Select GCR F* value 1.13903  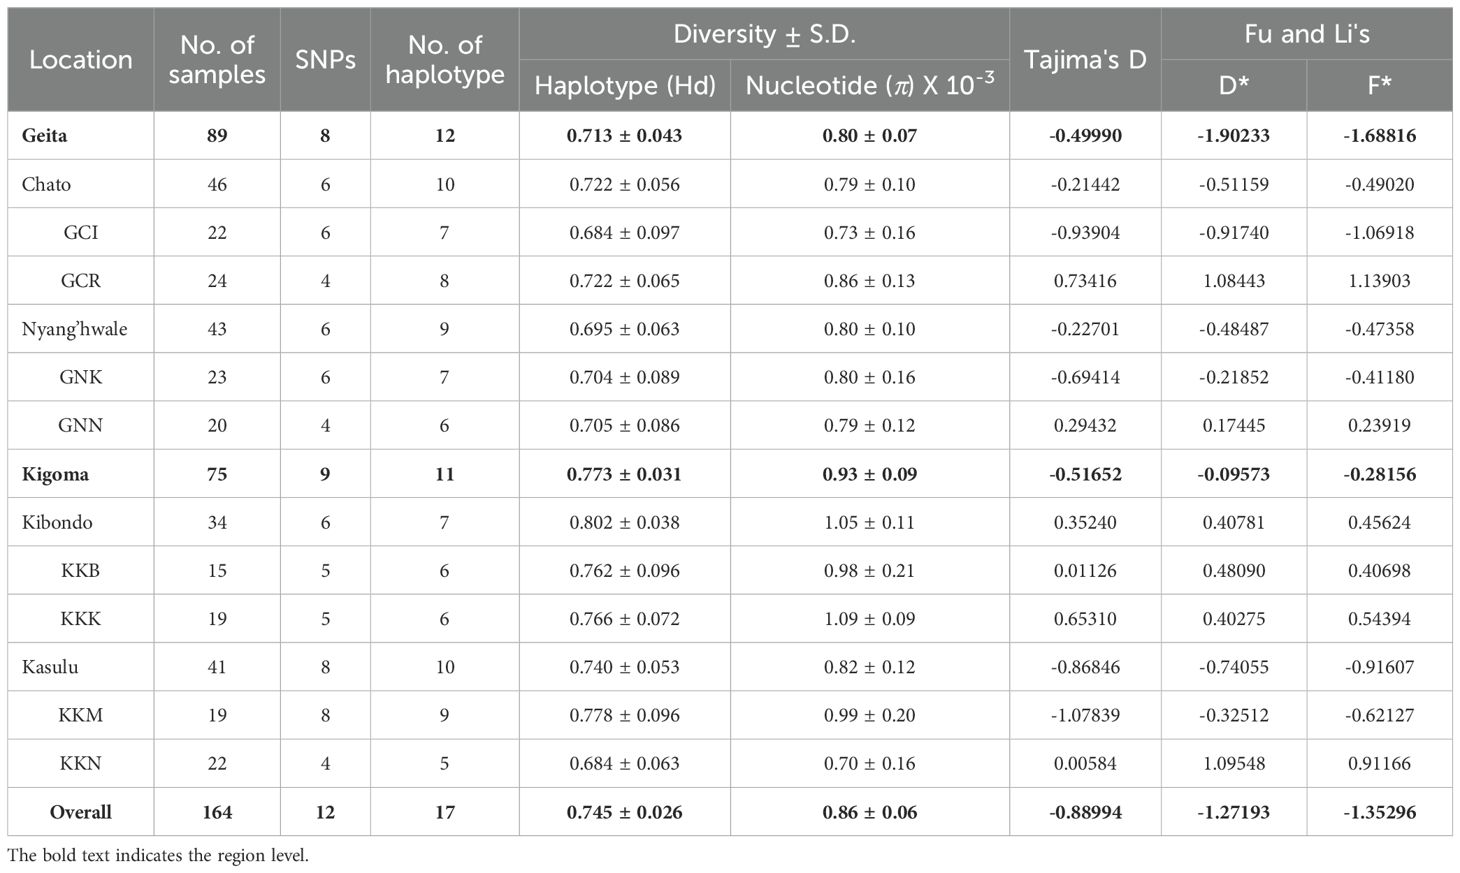coord(1380,280)
